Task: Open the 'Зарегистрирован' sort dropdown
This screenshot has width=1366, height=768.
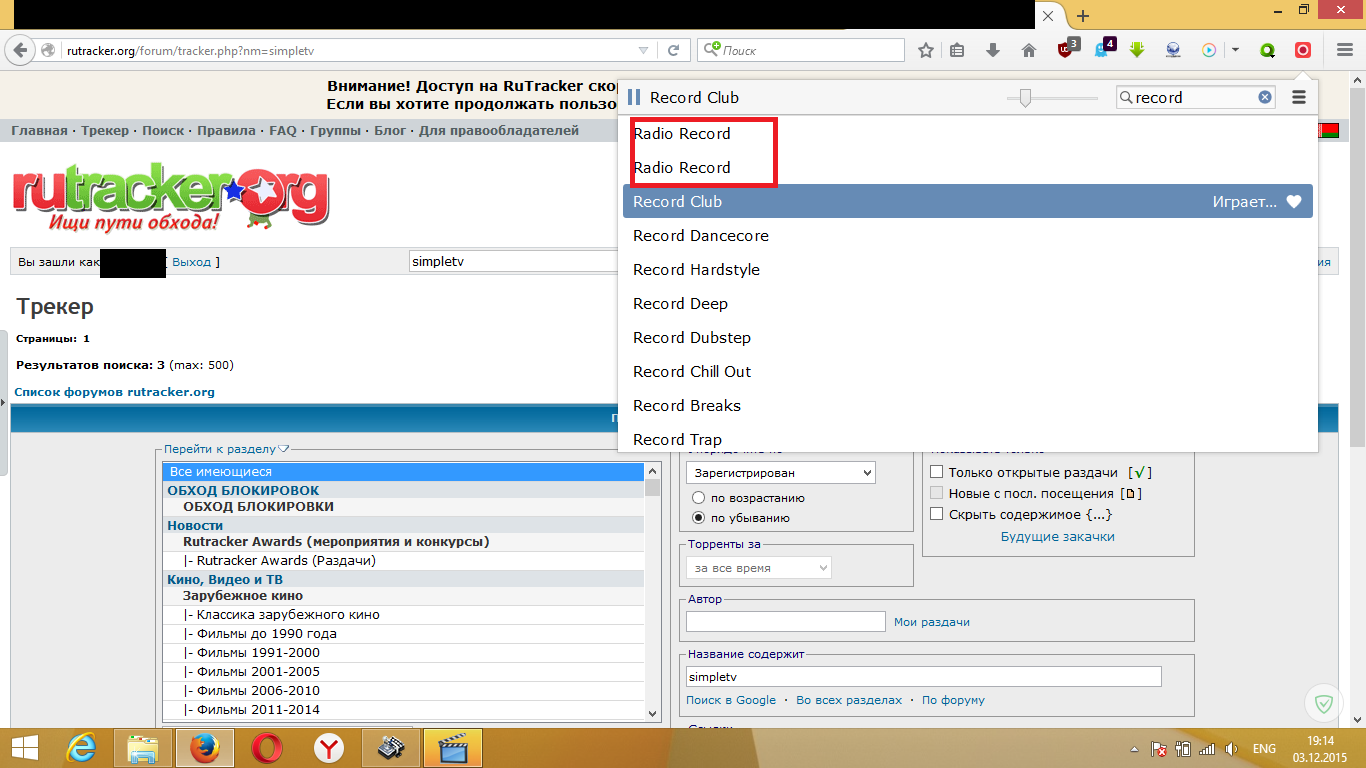Action: 780,472
